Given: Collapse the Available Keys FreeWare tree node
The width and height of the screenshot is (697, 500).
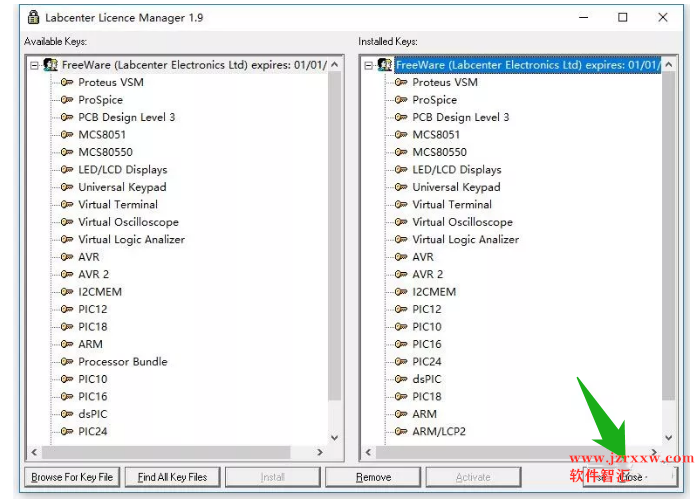Looking at the screenshot, I should click(34, 66).
